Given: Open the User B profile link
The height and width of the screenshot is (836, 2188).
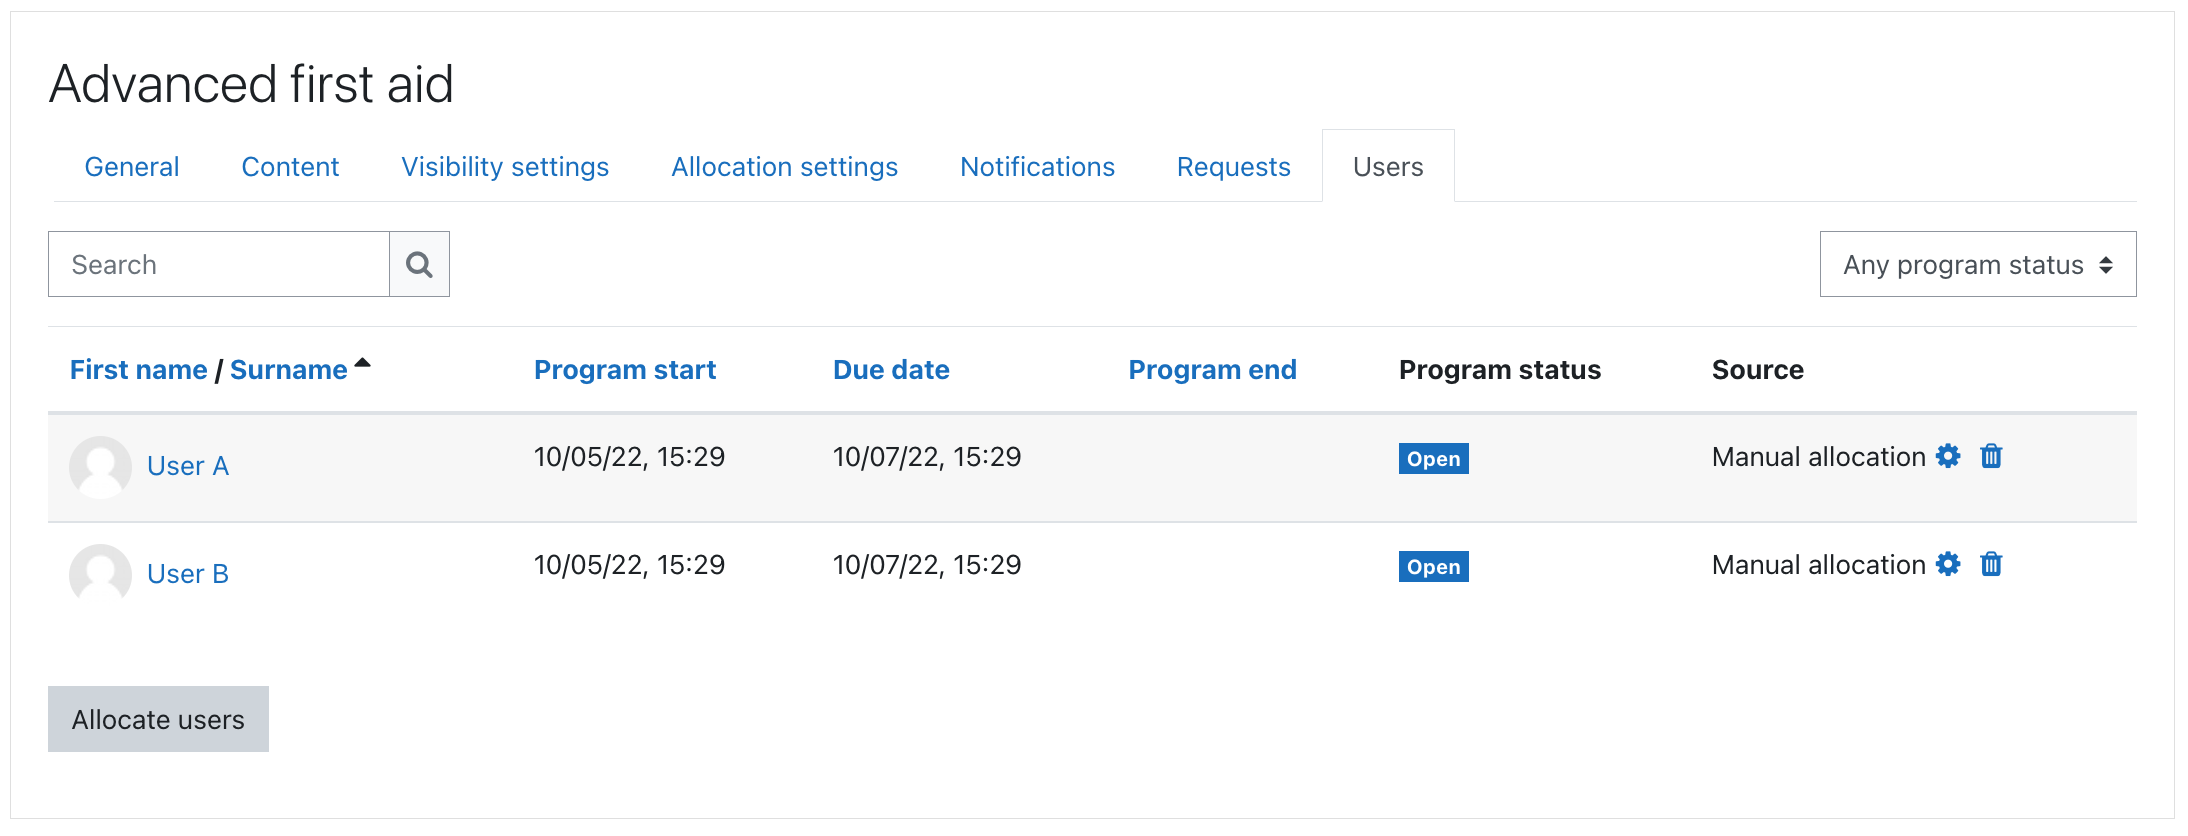Looking at the screenshot, I should tap(188, 574).
